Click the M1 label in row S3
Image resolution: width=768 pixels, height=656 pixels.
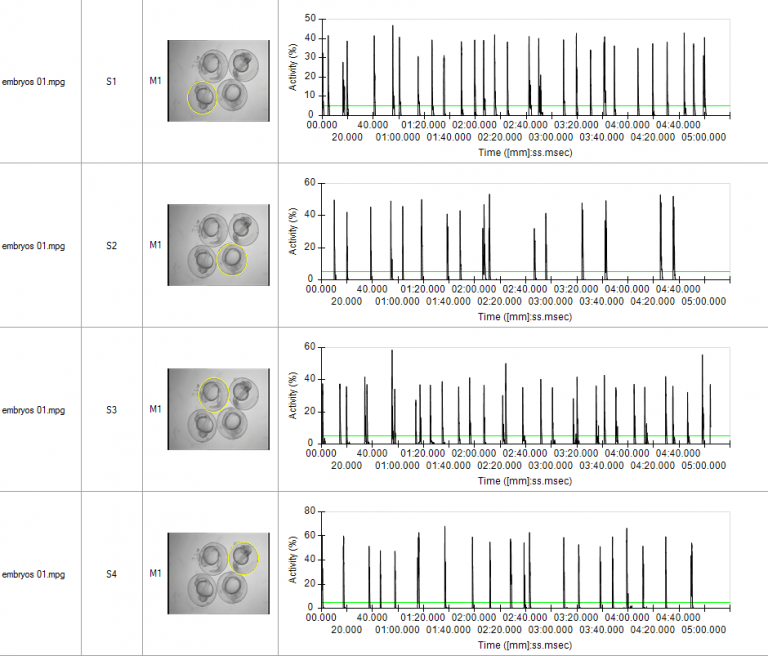(x=155, y=409)
